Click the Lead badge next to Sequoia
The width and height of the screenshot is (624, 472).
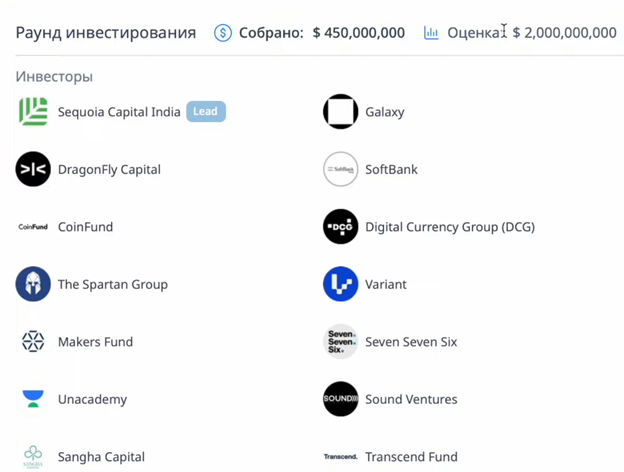pyautogui.click(x=206, y=111)
